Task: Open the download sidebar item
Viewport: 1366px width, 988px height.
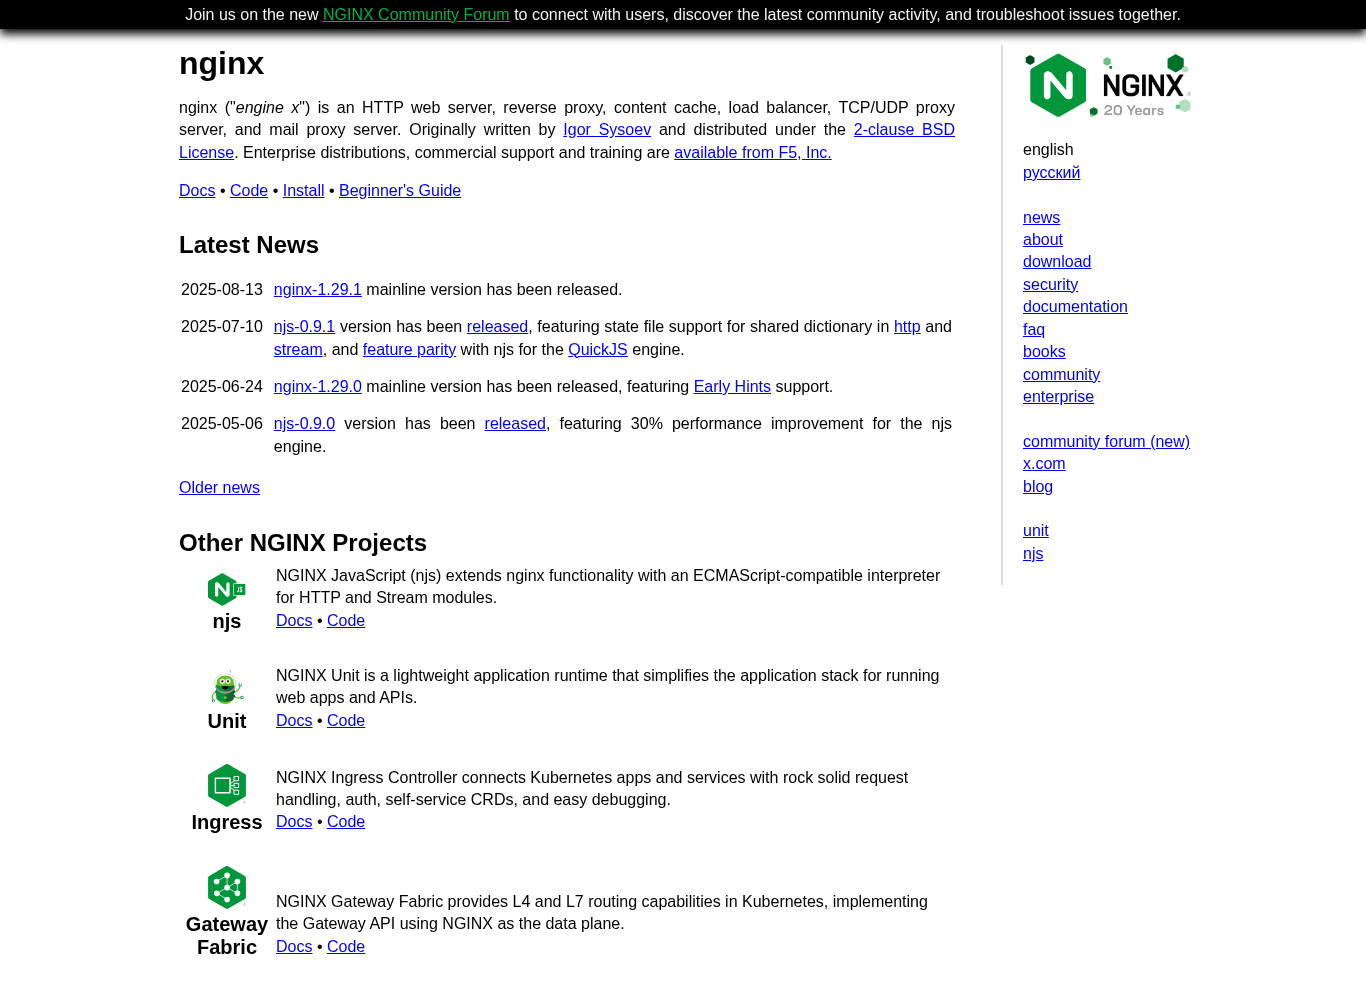Action: click(1057, 262)
